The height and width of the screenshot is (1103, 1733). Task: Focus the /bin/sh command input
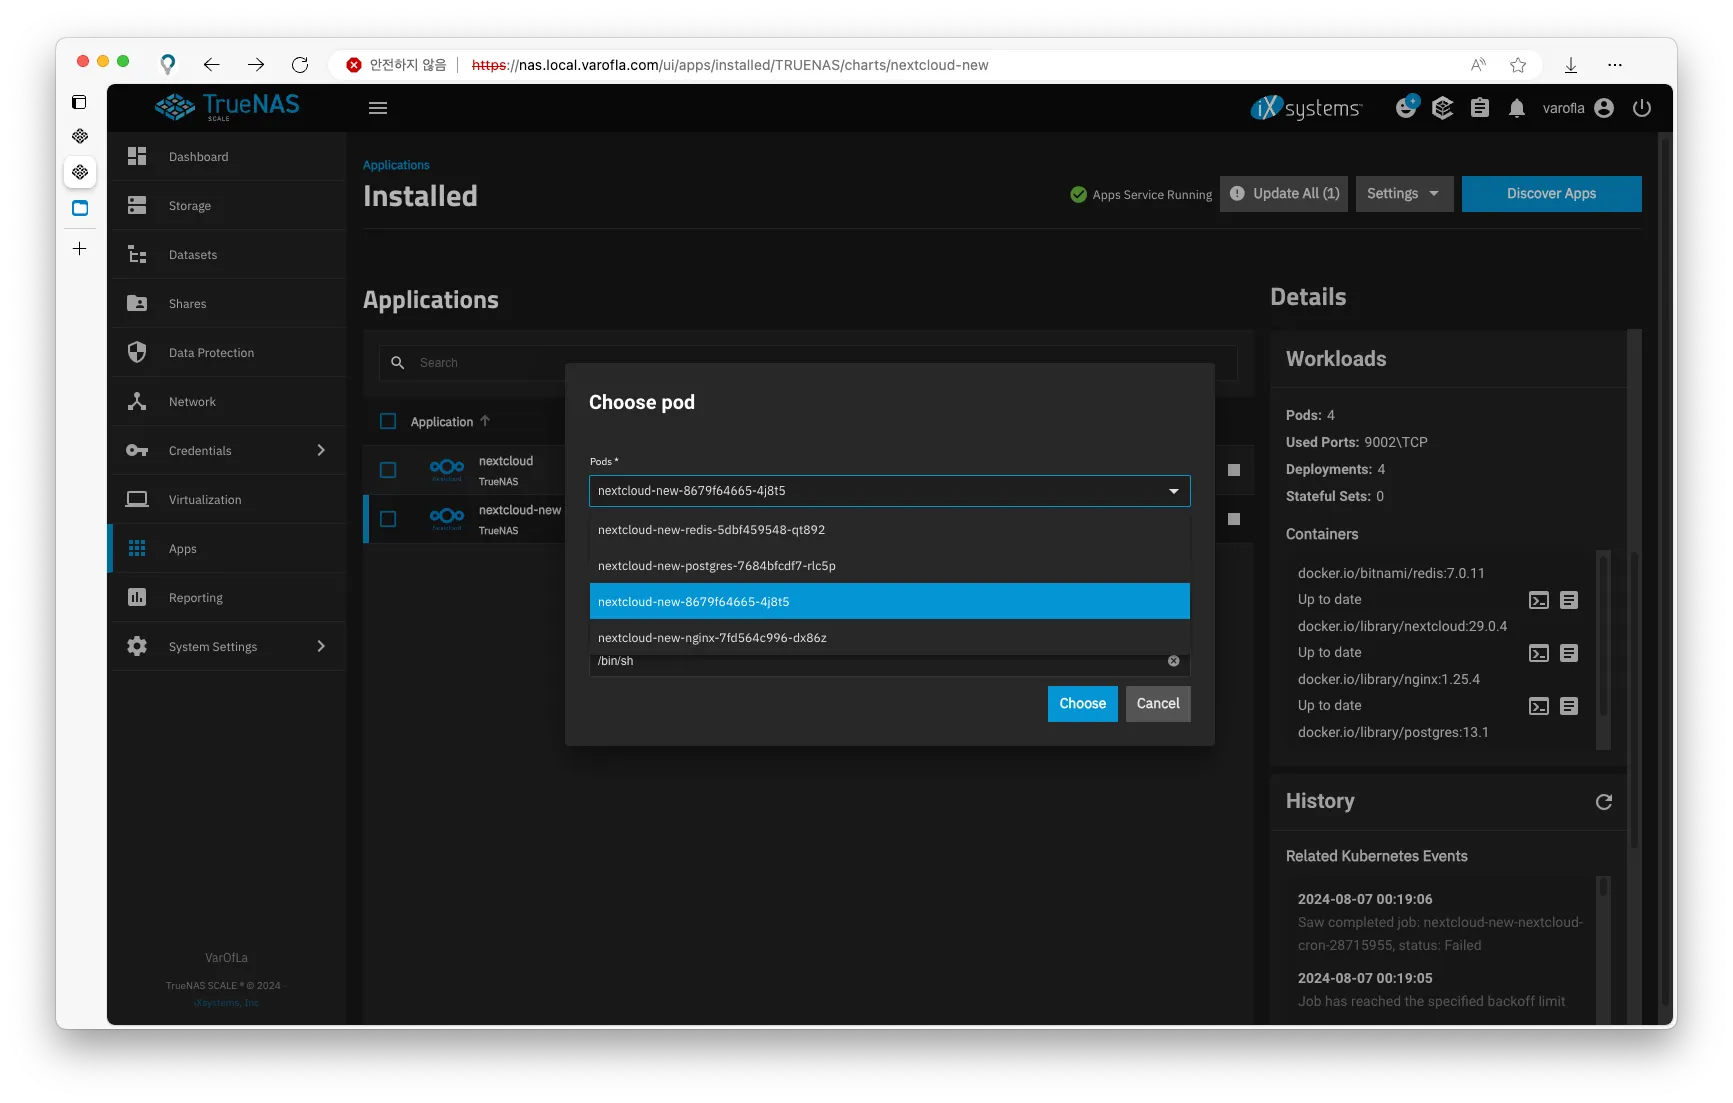pyautogui.click(x=880, y=661)
